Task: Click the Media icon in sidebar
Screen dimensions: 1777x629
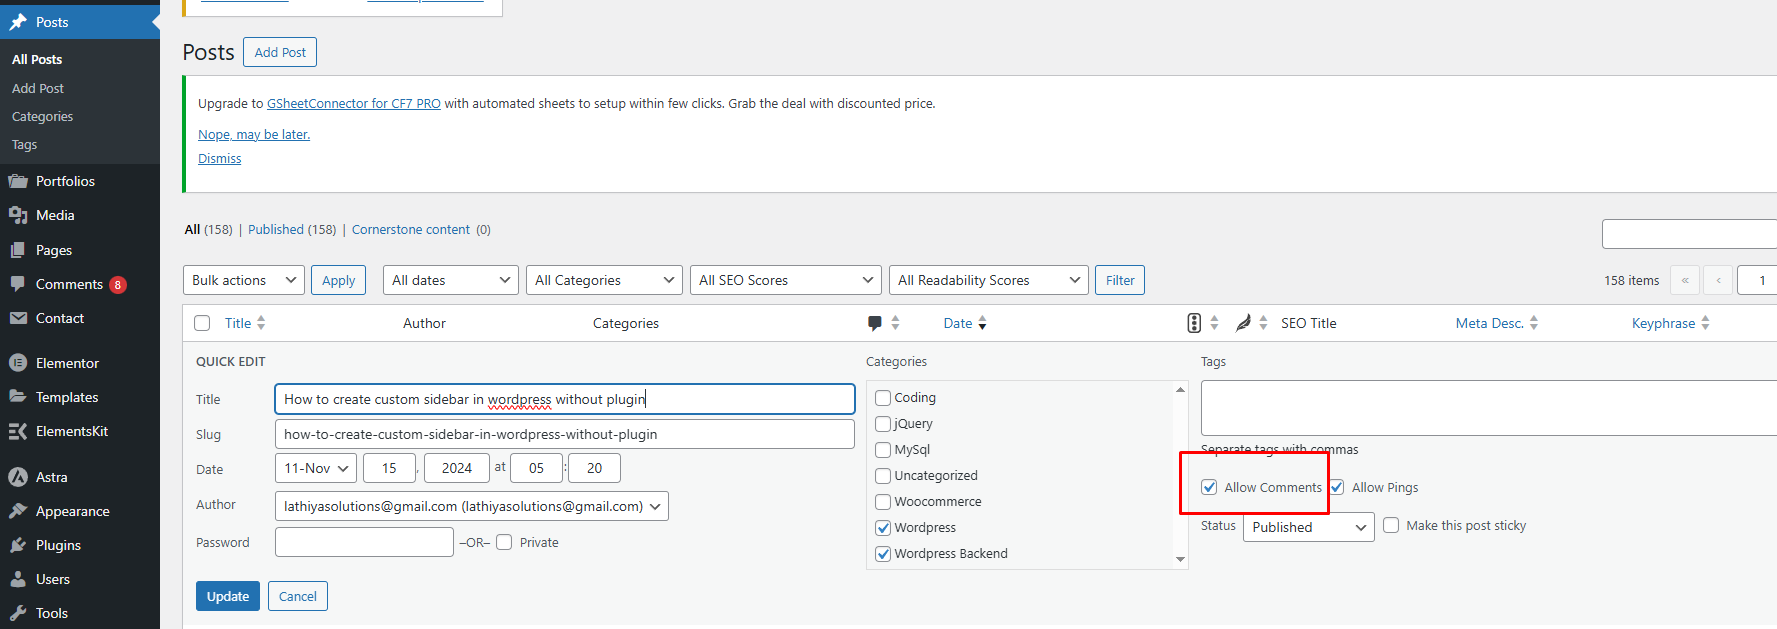Action: (18, 215)
